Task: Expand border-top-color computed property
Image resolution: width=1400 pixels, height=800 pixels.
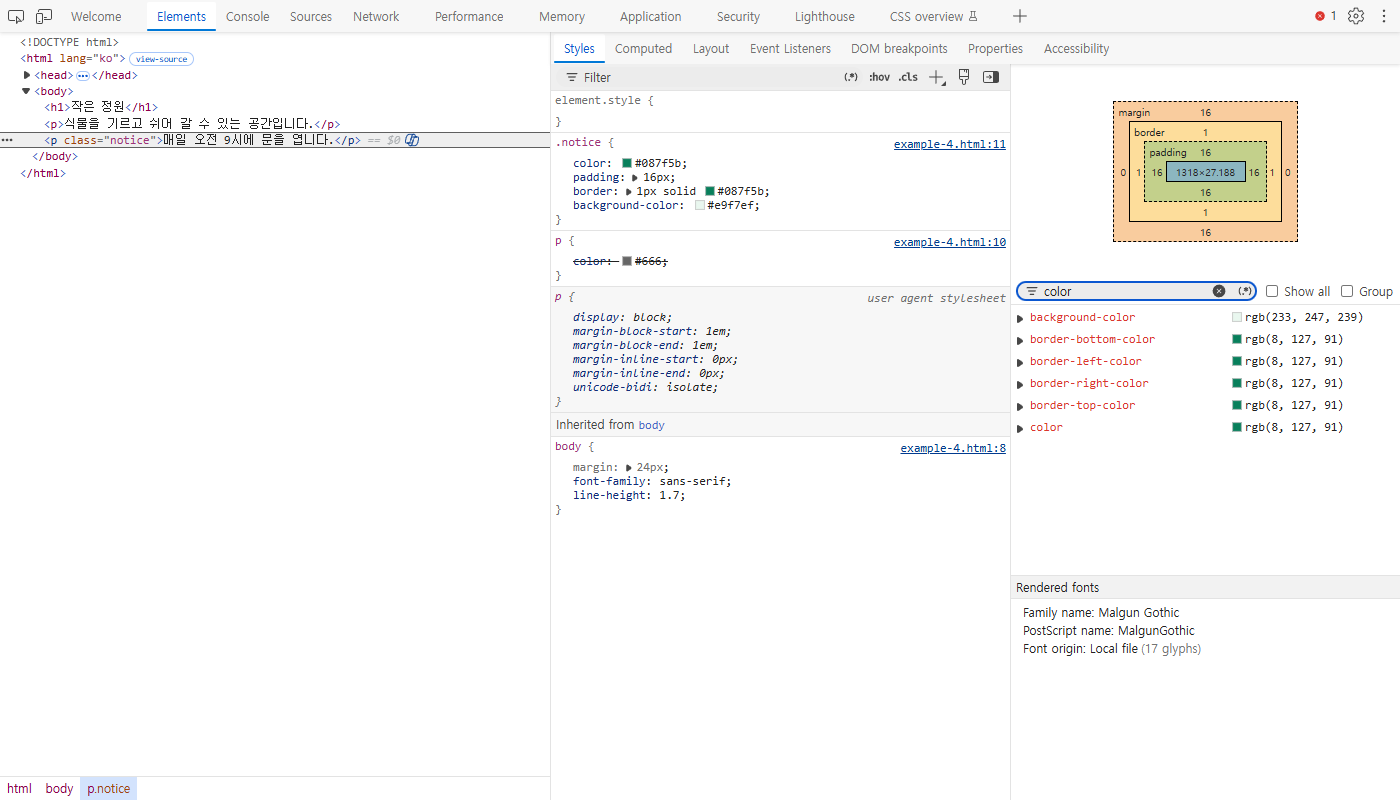Action: click(1020, 406)
